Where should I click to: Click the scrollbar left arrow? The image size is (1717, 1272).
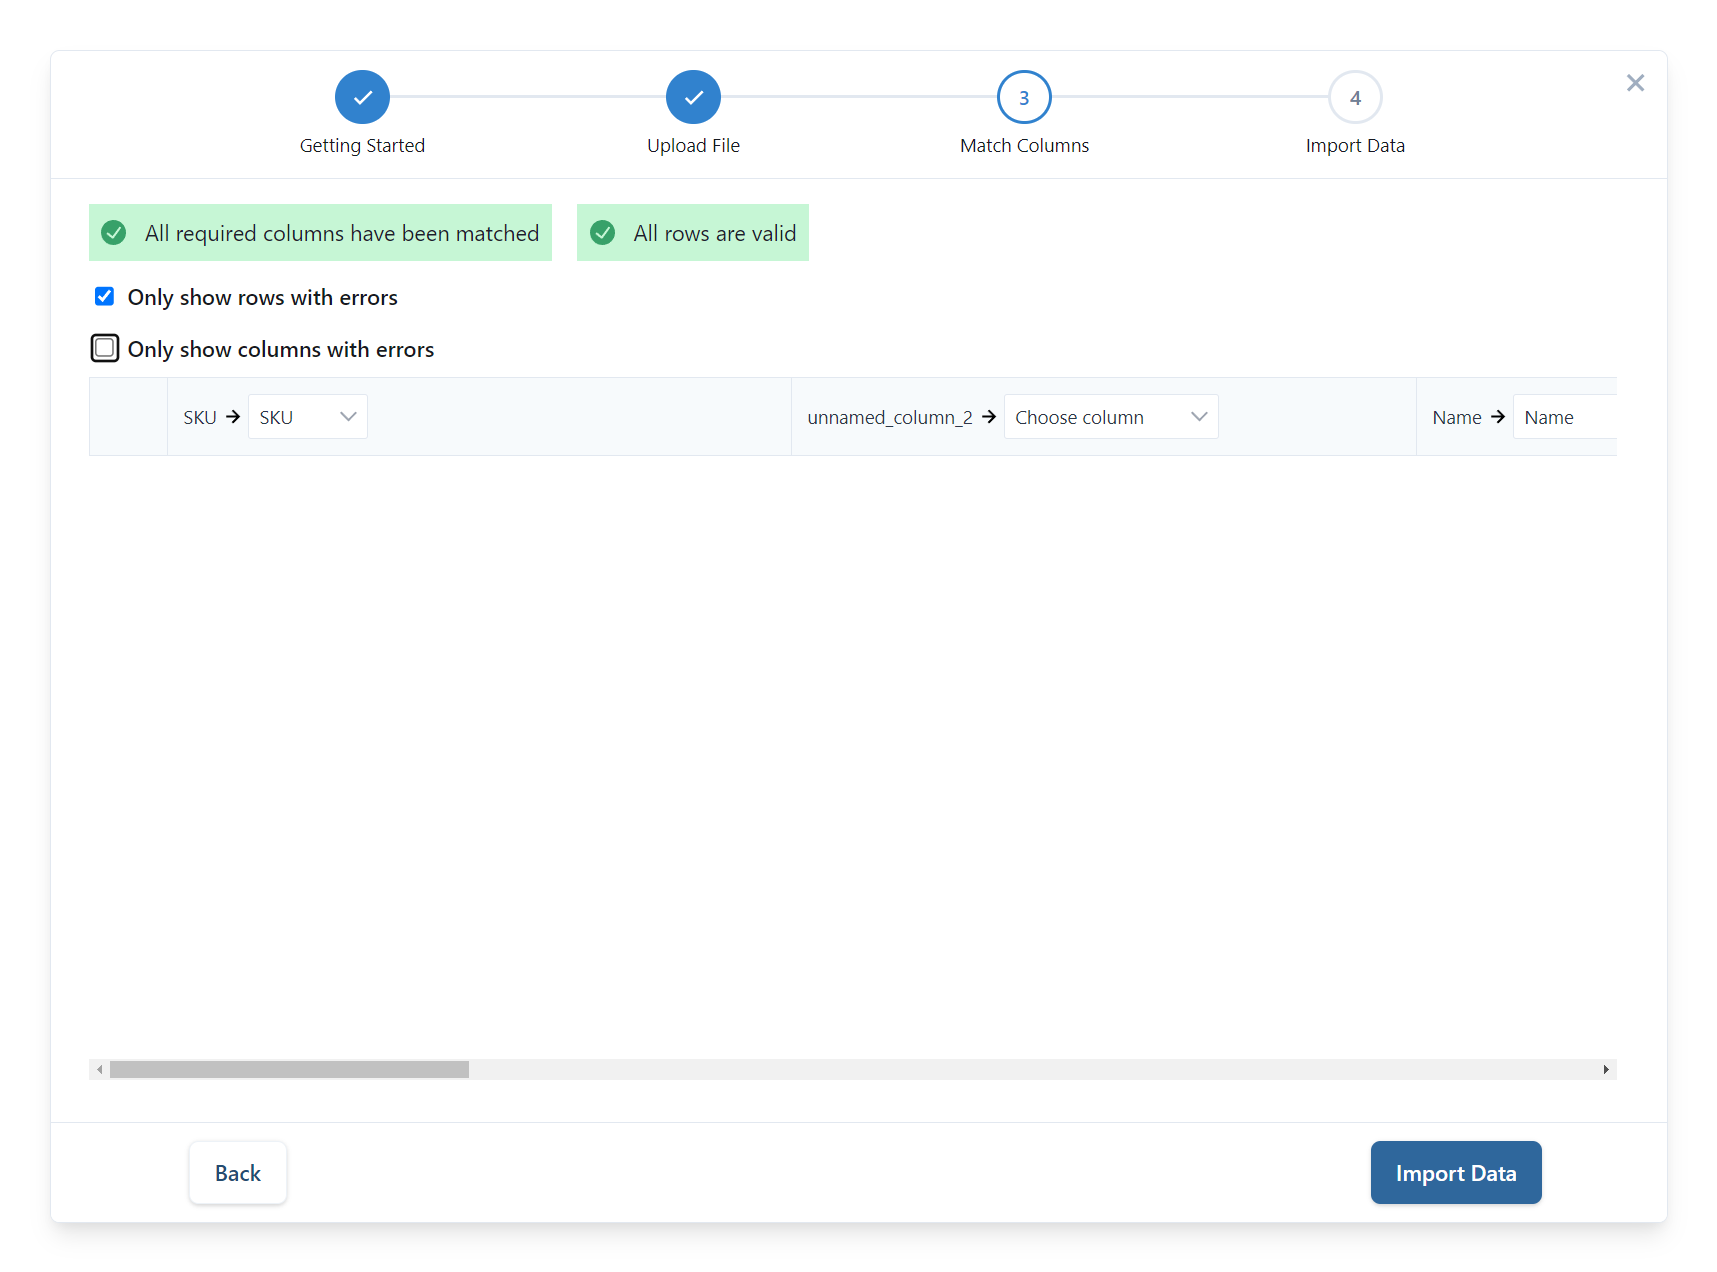(99, 1070)
